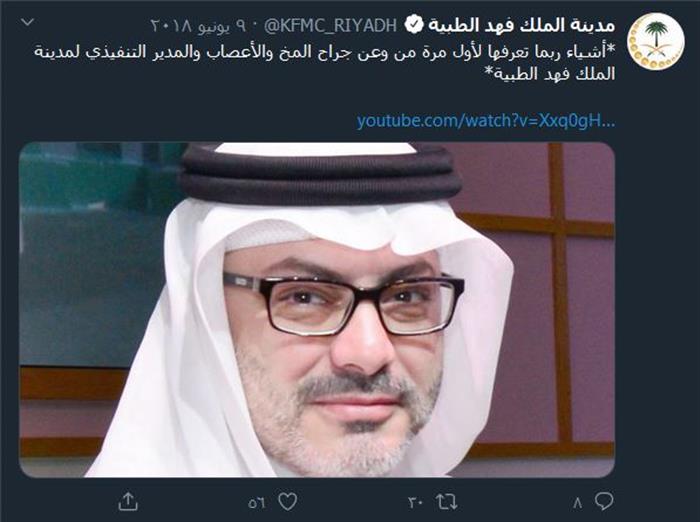The width and height of the screenshot is (700, 522).
Task: Click the reply speech bubble icon
Action: click(604, 501)
